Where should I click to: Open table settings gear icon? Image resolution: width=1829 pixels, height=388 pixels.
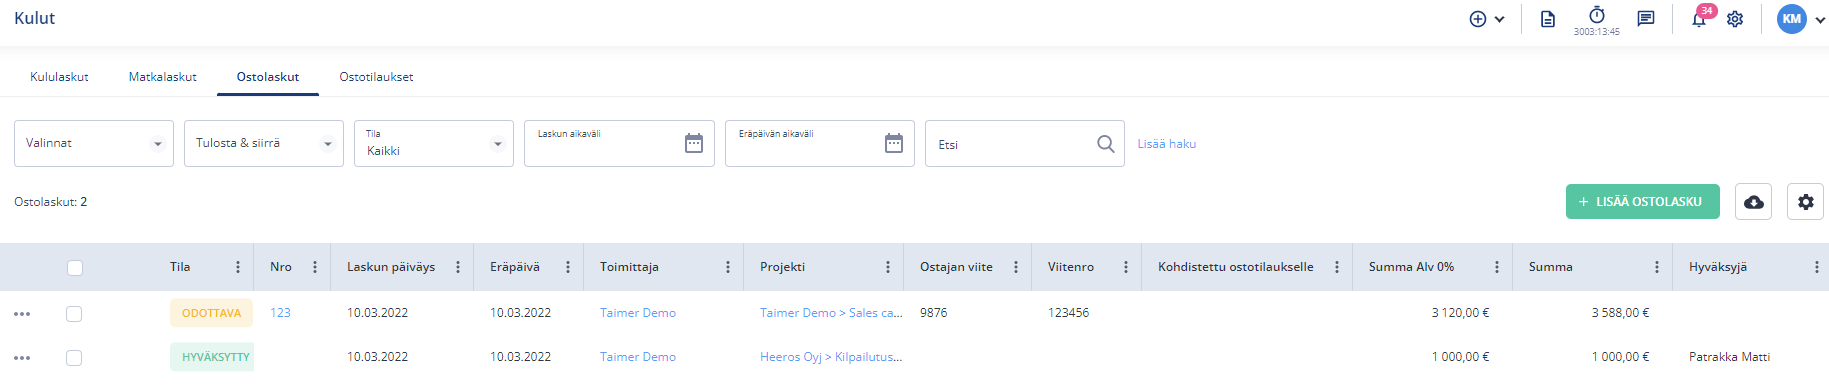click(x=1805, y=202)
